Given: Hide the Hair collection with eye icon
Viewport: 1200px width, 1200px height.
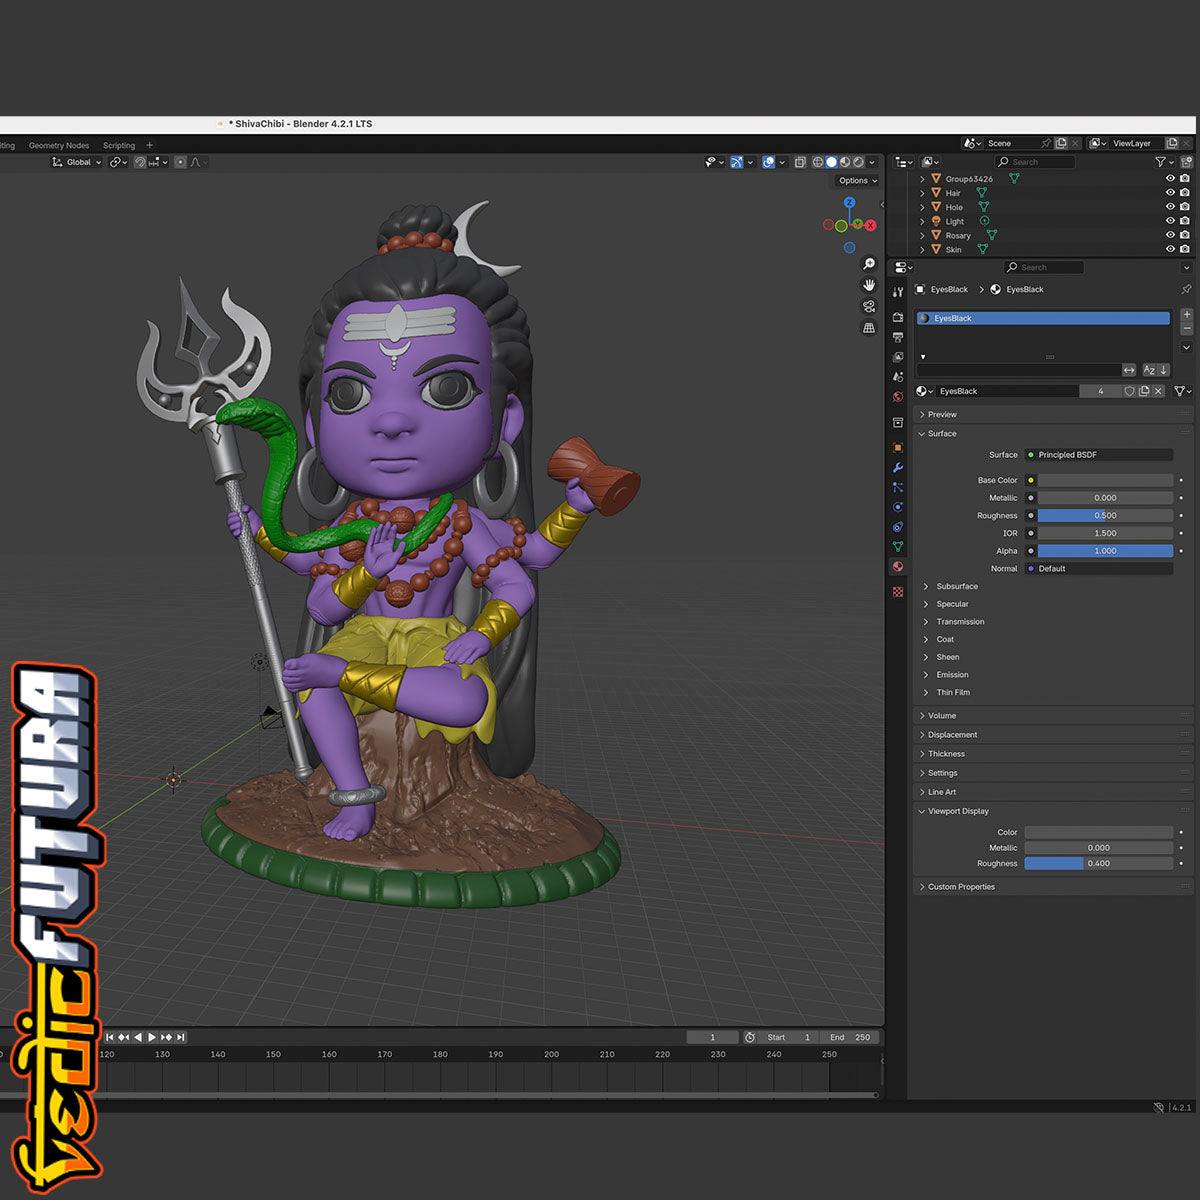Looking at the screenshot, I should point(1170,193).
